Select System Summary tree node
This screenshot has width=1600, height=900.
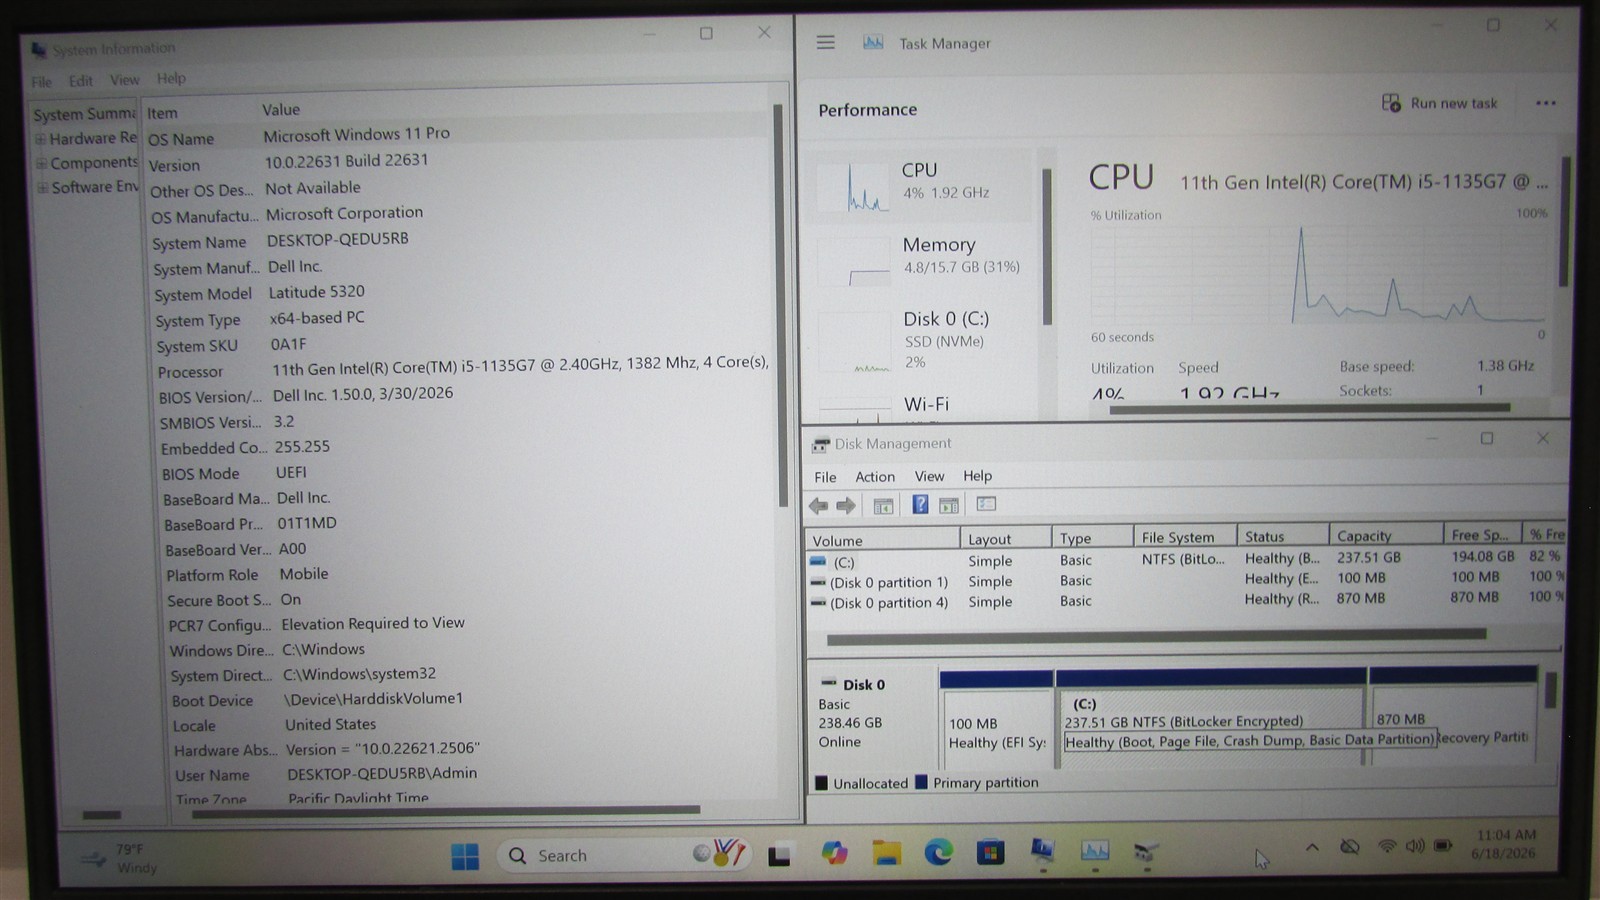click(x=84, y=114)
